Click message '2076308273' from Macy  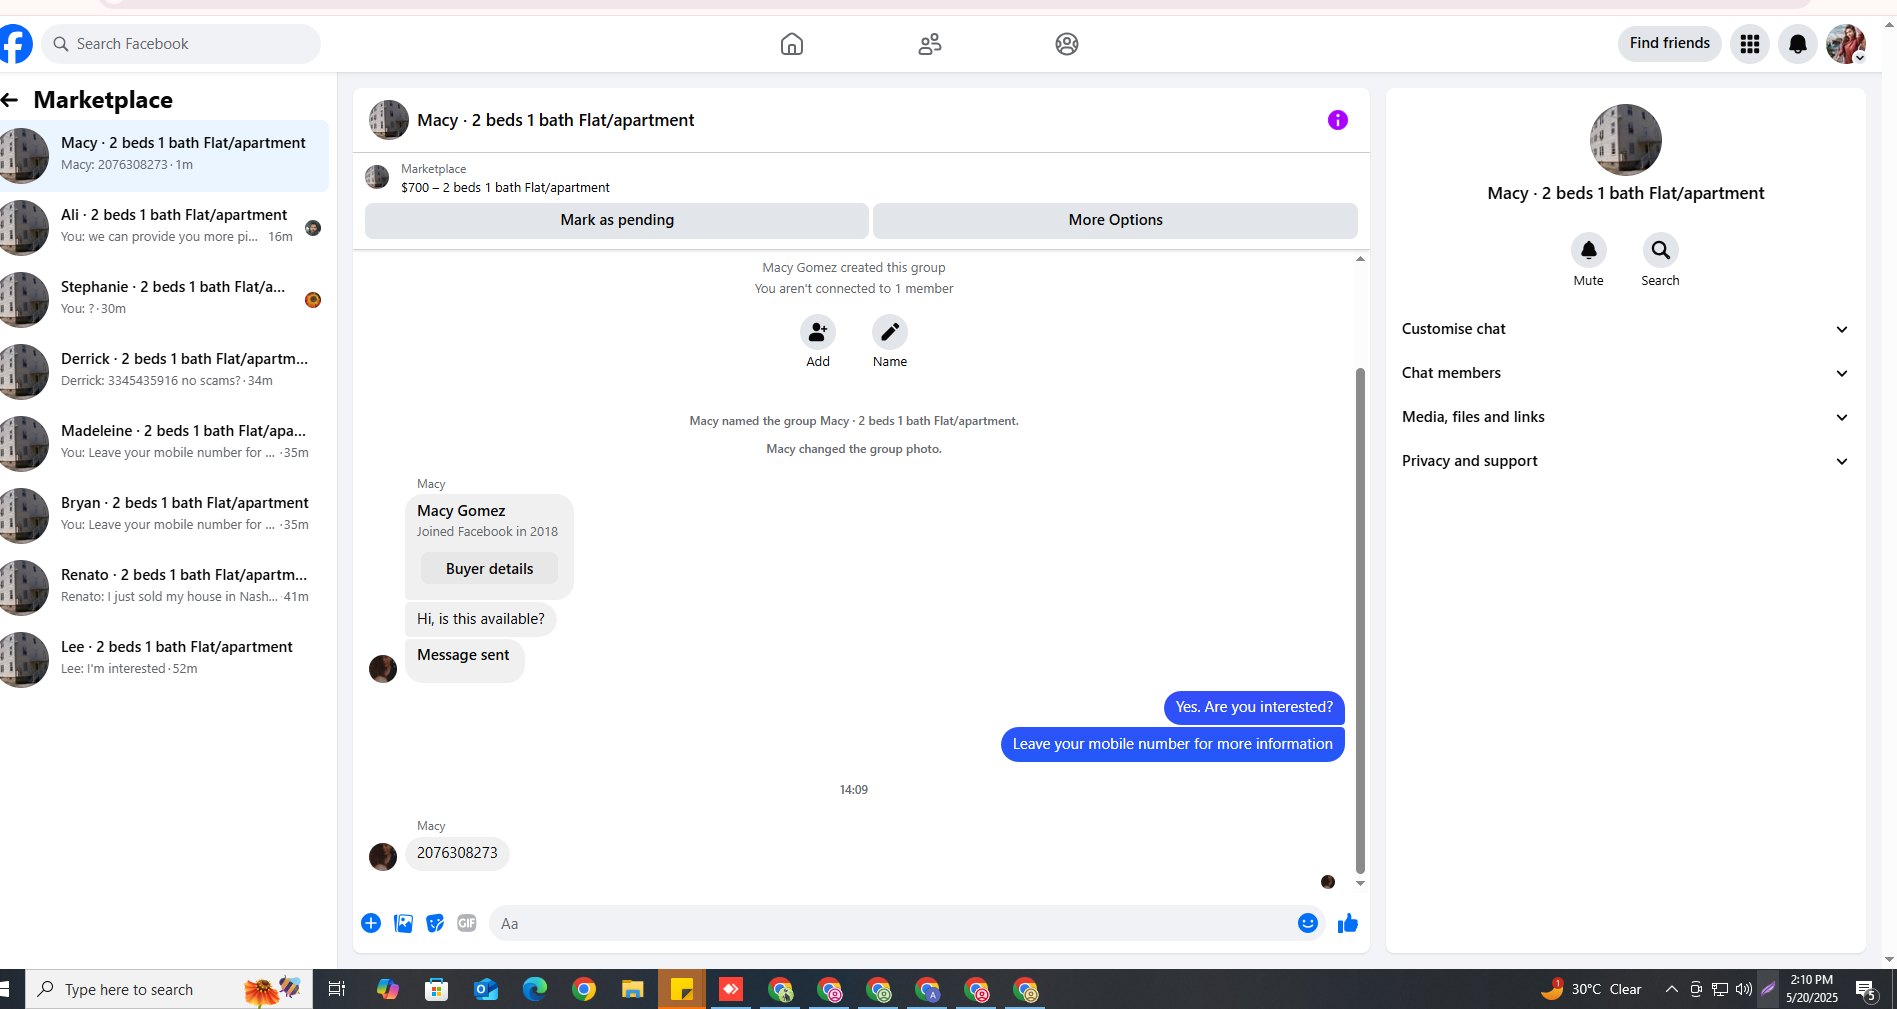pos(457,853)
